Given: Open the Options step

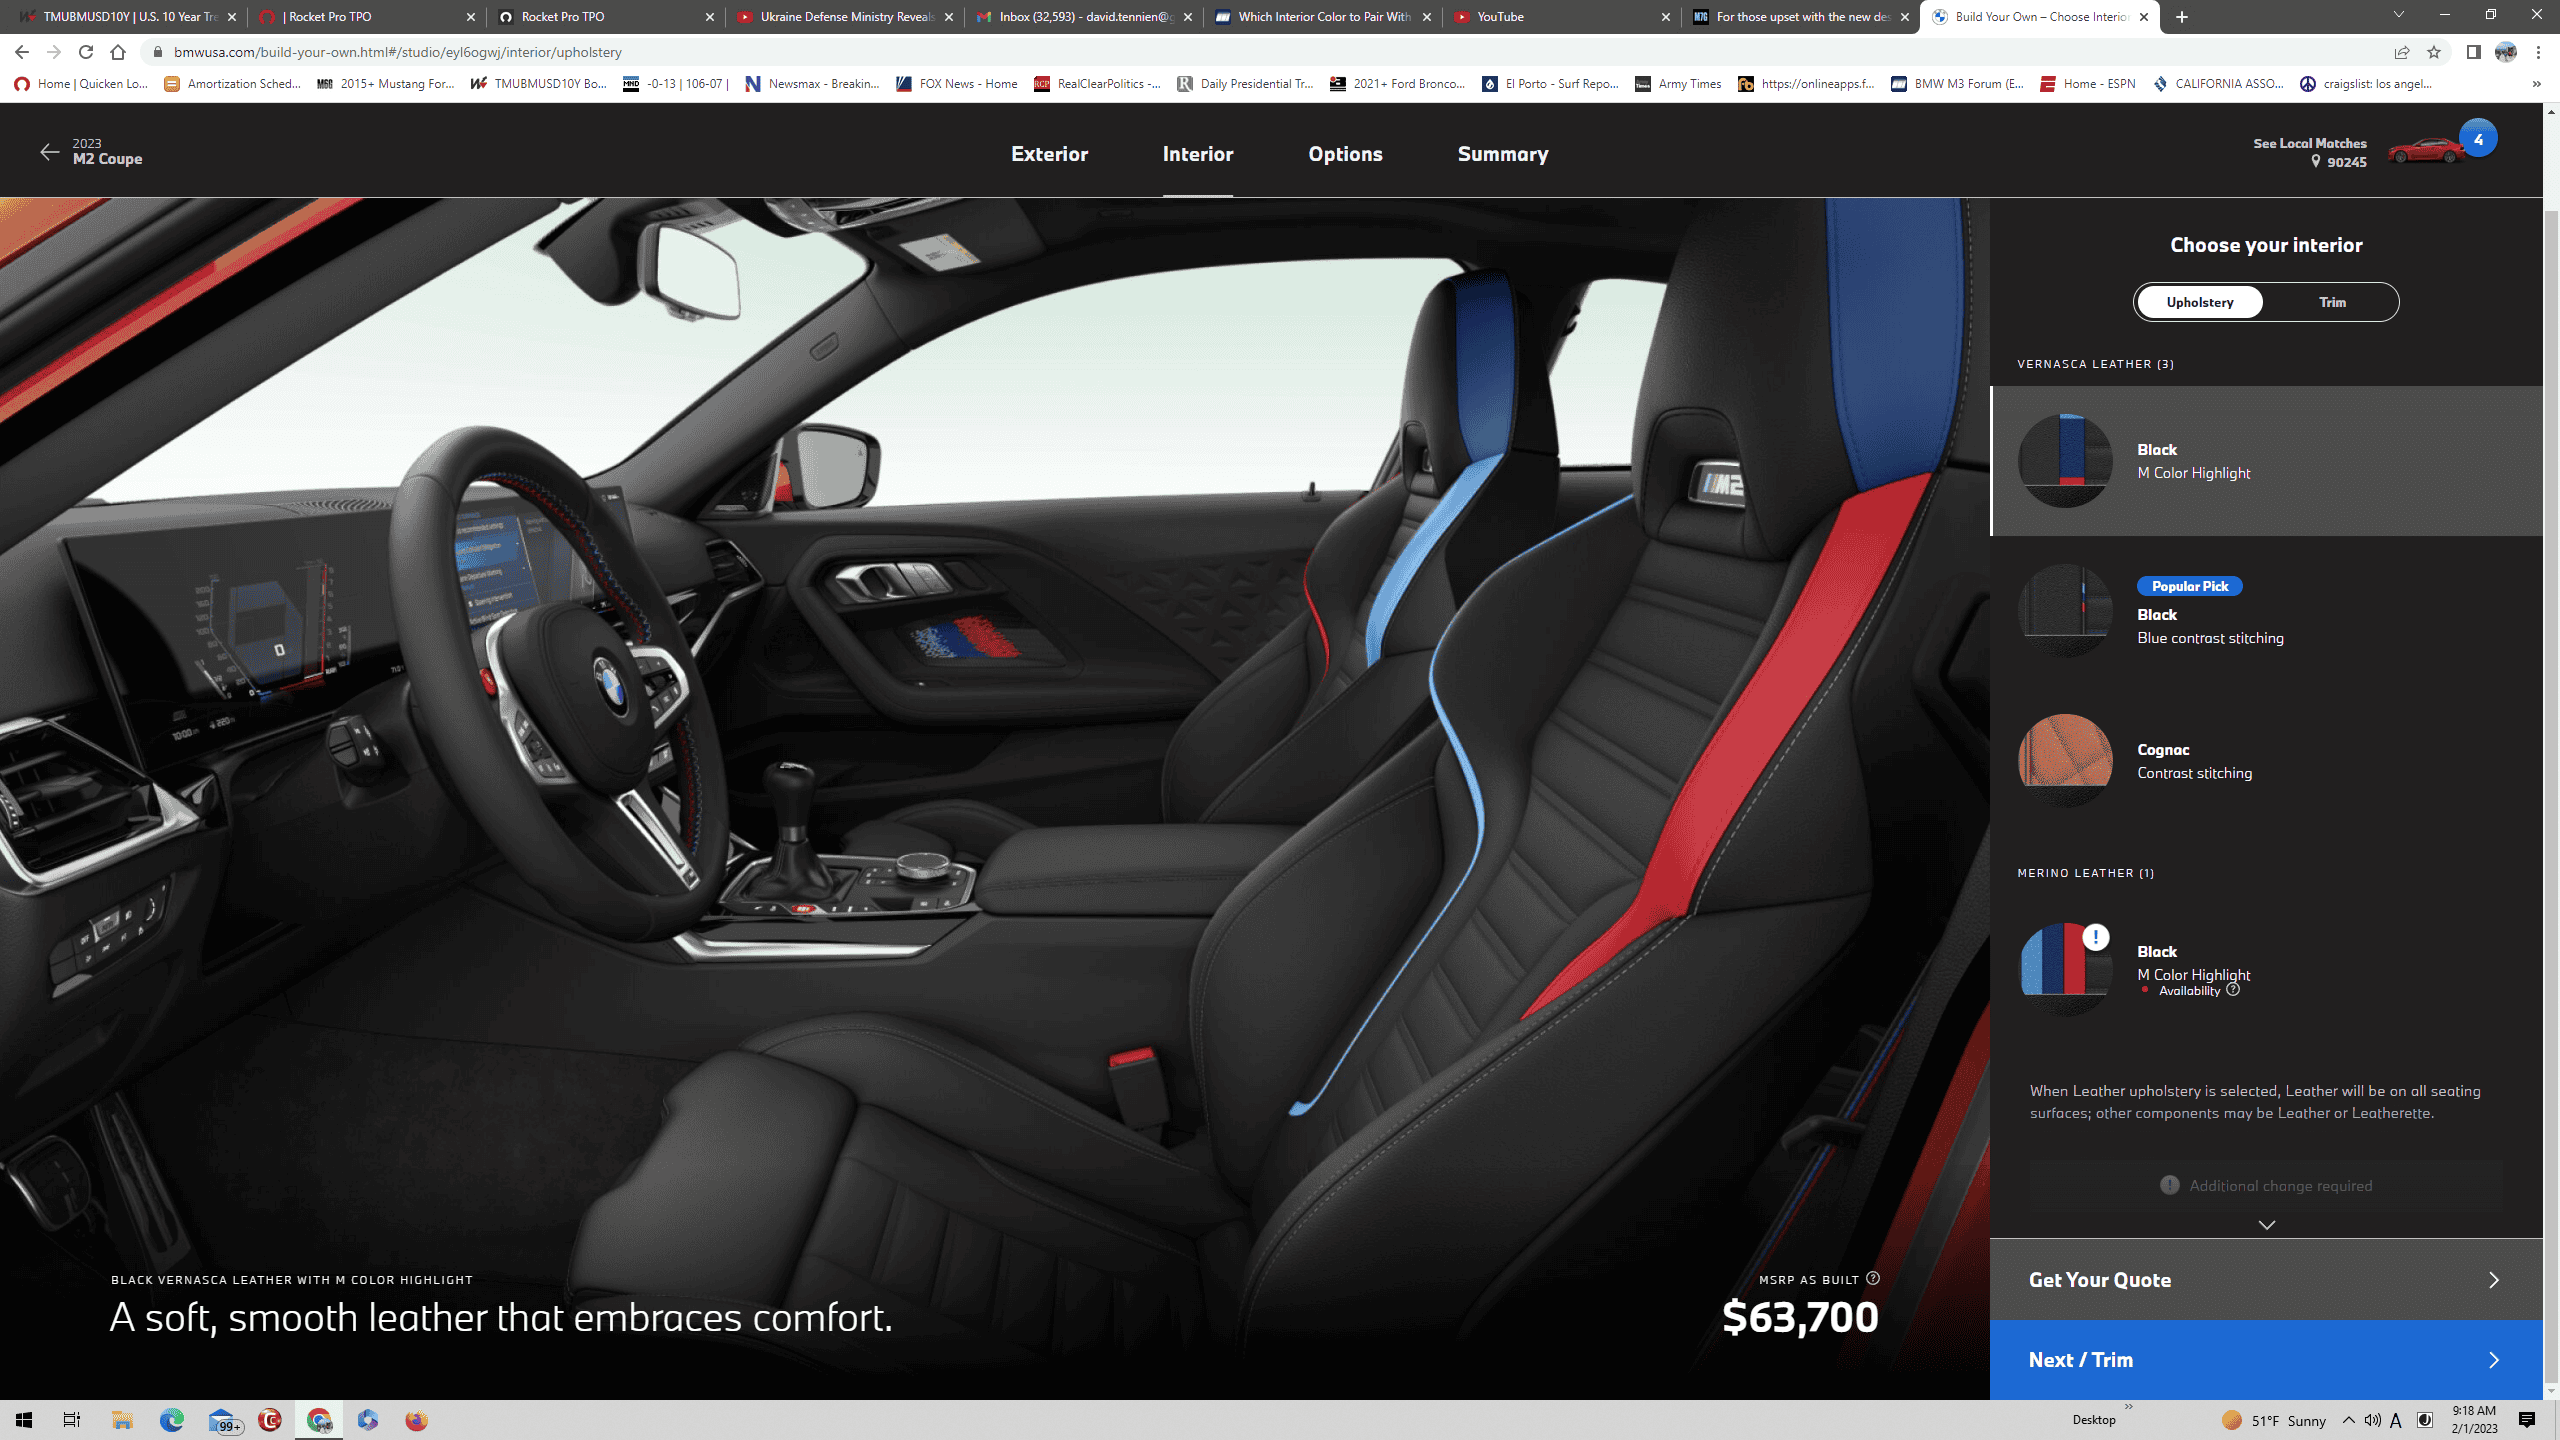Looking at the screenshot, I should click(1345, 154).
